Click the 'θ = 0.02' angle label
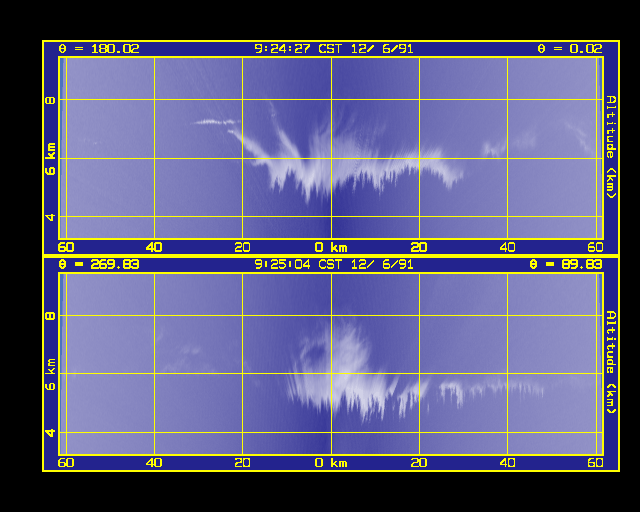640x512 pixels. 570,49
